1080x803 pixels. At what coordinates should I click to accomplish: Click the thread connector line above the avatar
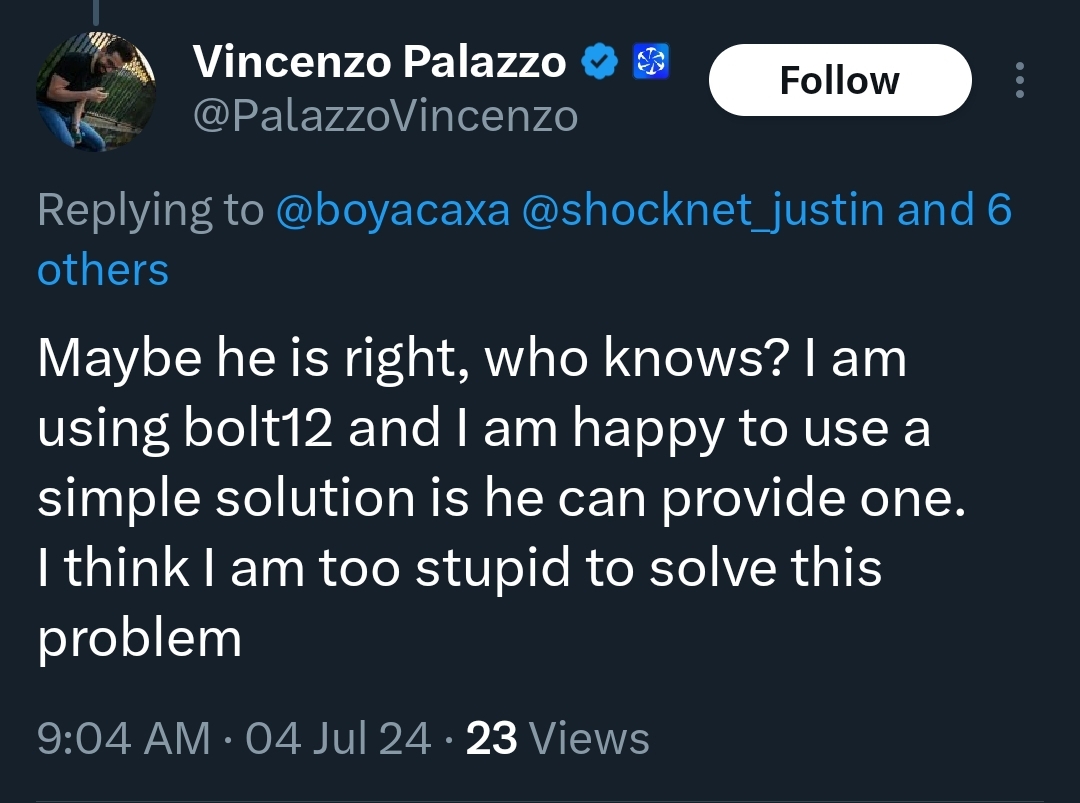[x=96, y=12]
